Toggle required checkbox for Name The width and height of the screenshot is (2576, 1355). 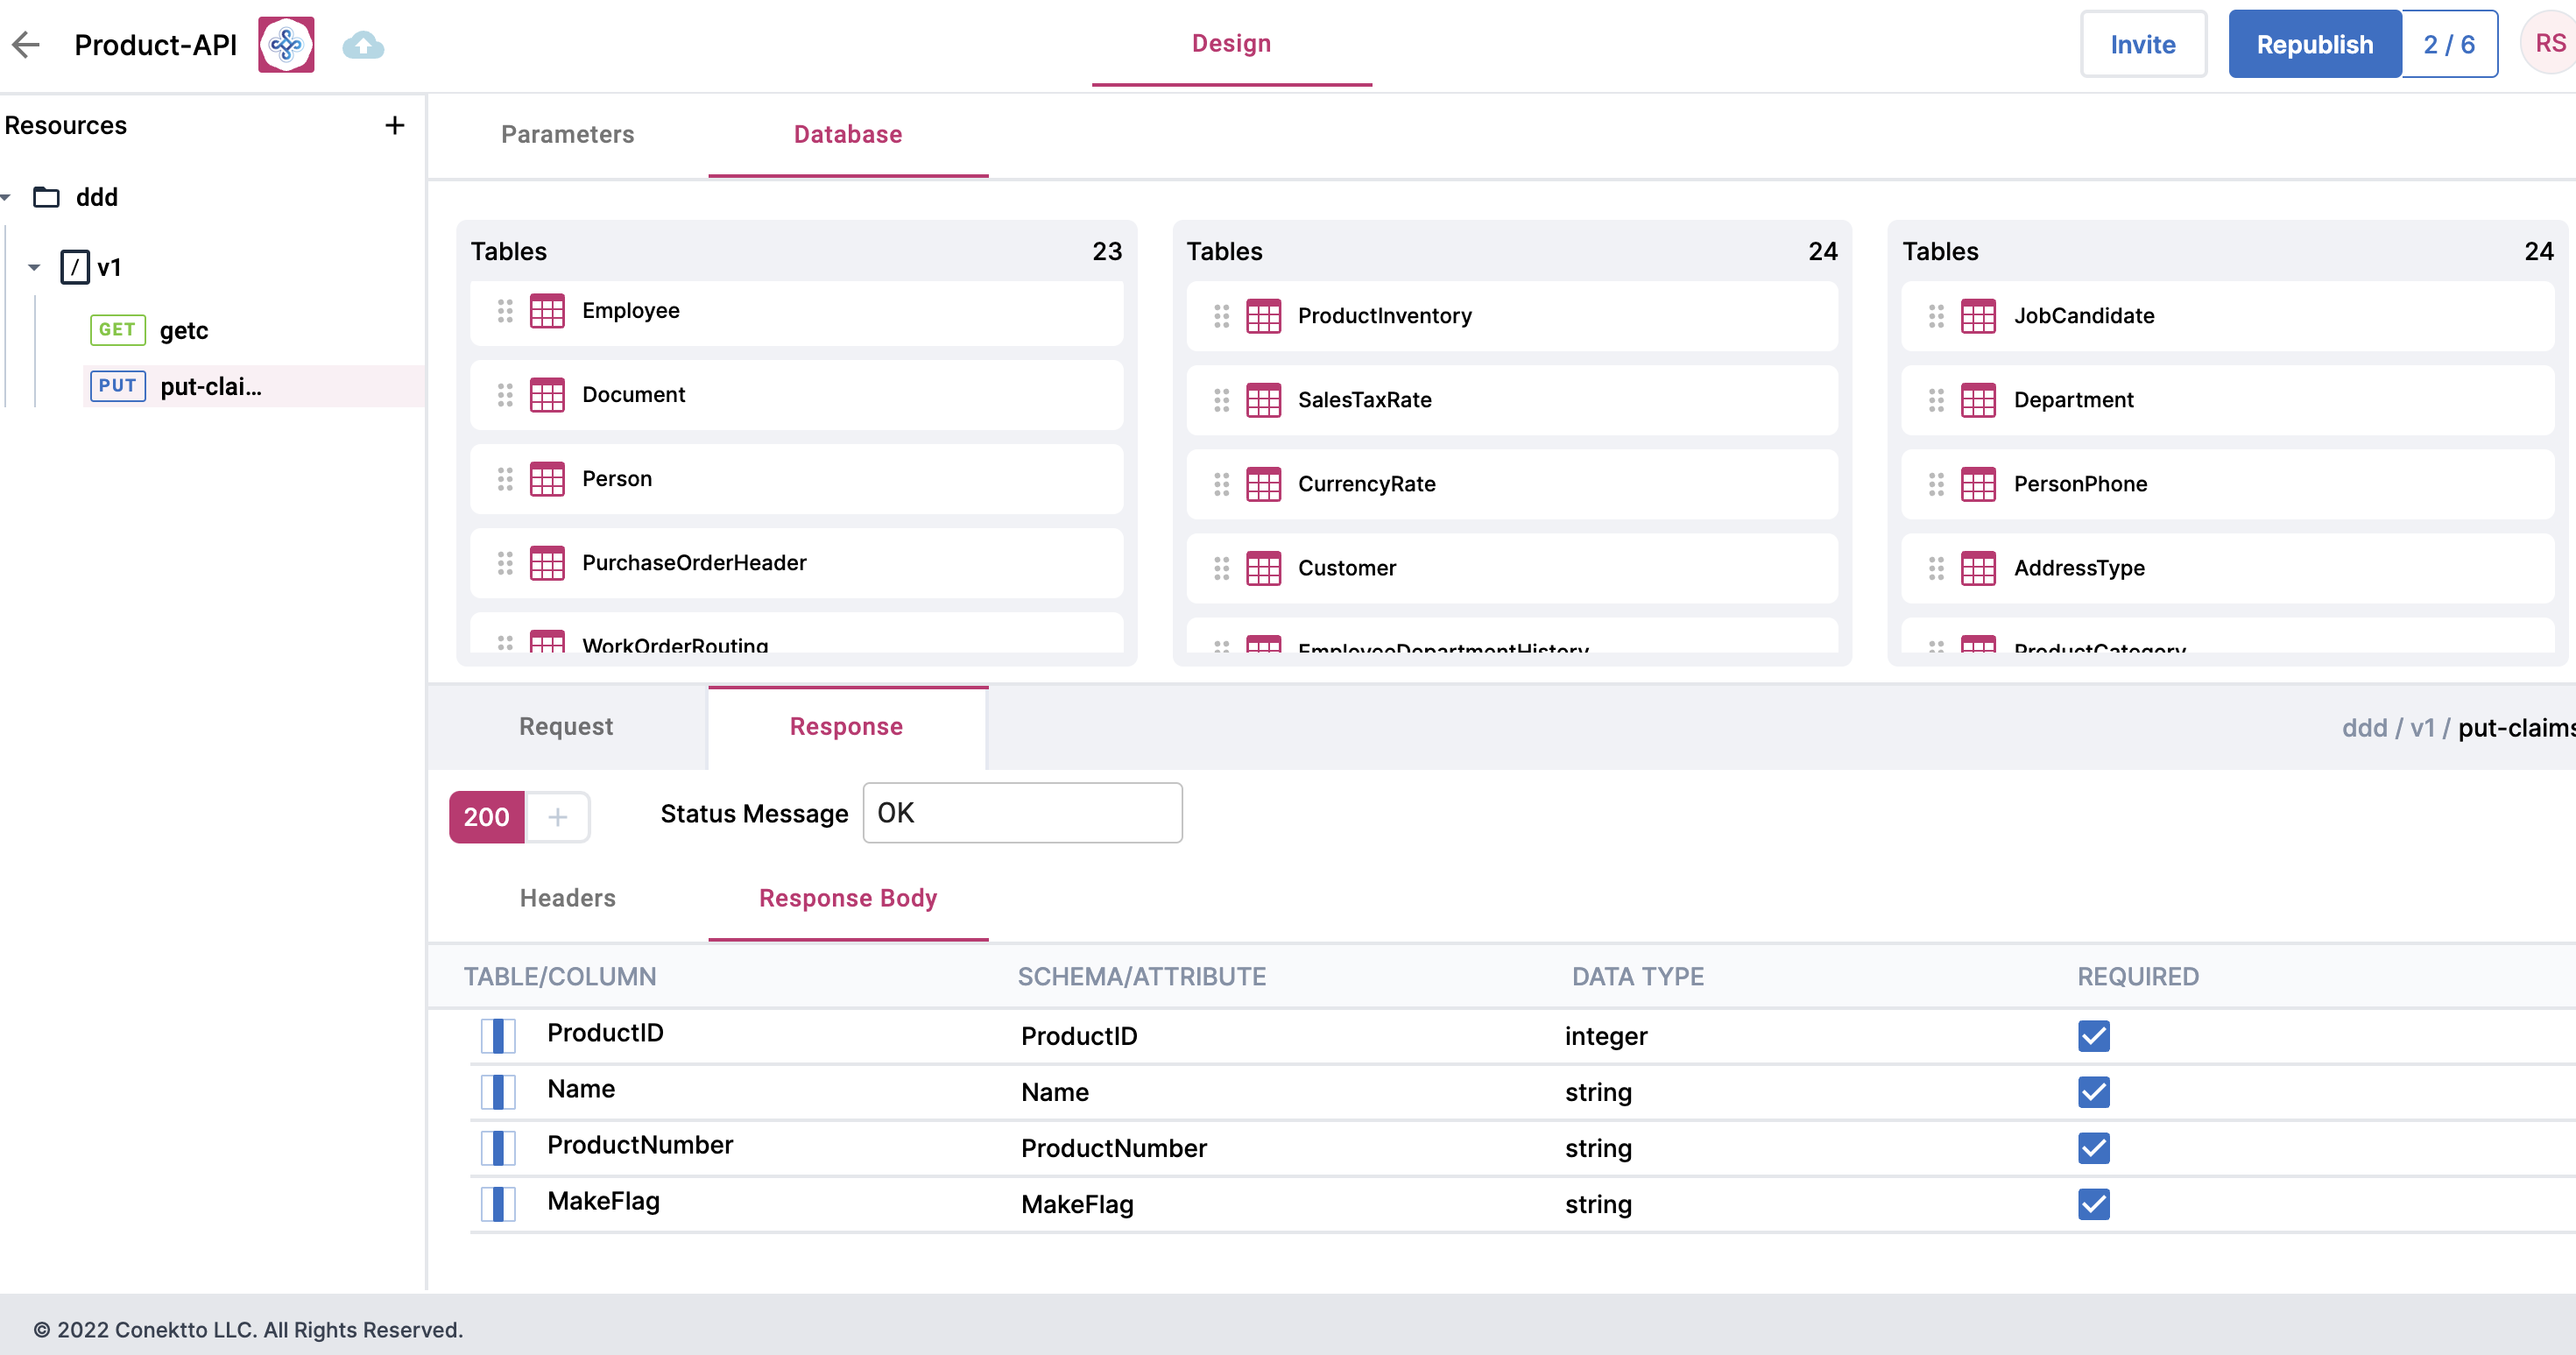coord(2093,1092)
